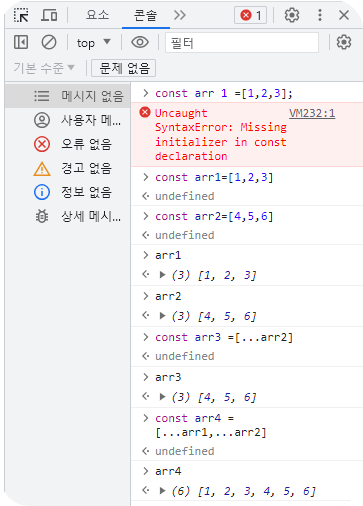Switch to the 콘솔 tab
The image size is (363, 506).
click(146, 15)
